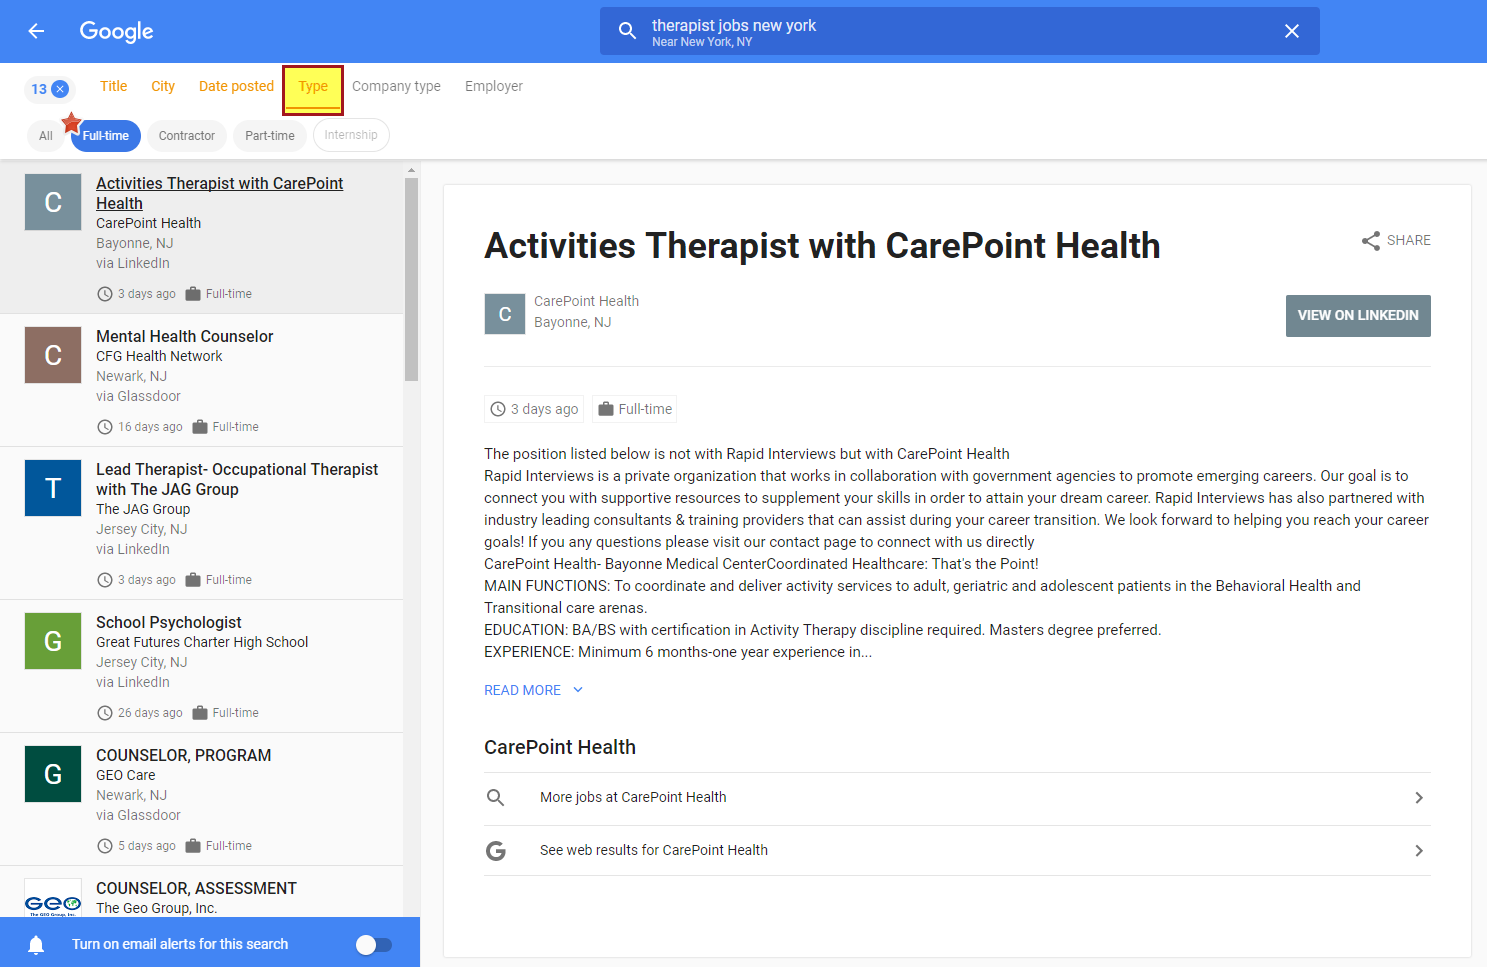This screenshot has height=967, width=1487.
Task: Click the results list scrollbar thumb
Action: [x=411, y=279]
